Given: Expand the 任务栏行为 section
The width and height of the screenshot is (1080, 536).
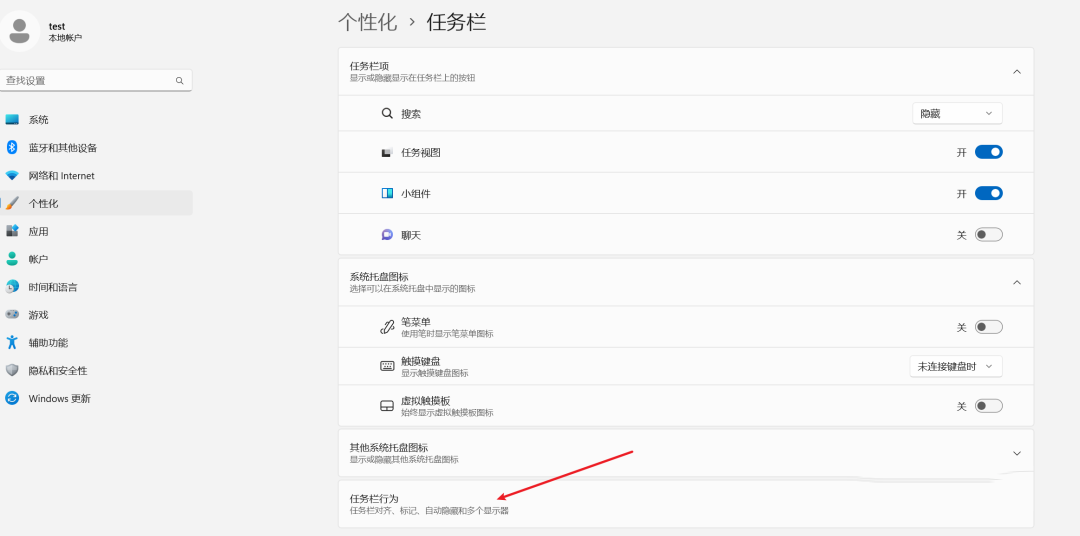Looking at the screenshot, I should click(686, 504).
